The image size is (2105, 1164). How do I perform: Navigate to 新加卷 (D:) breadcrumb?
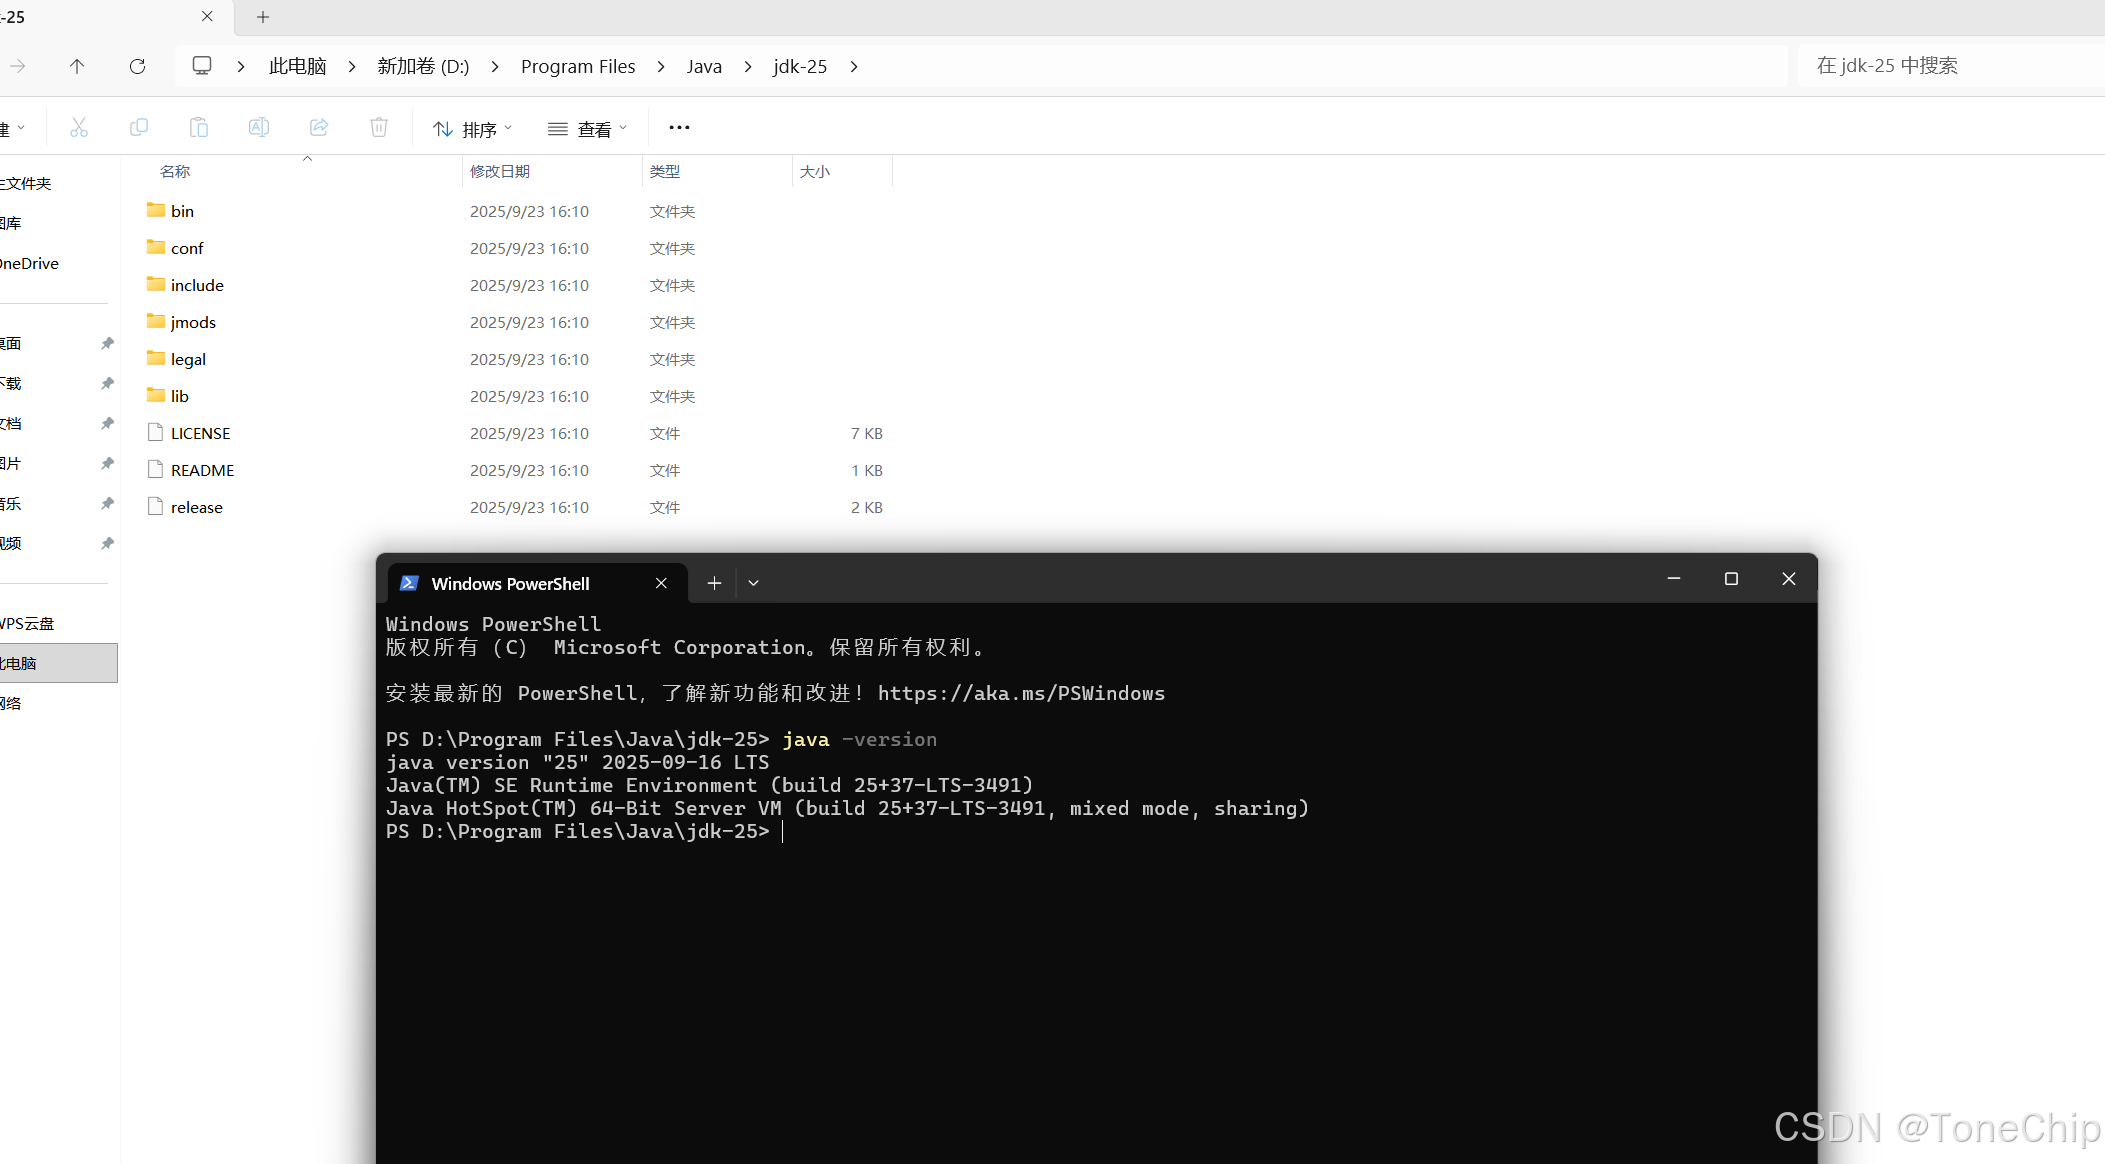(x=423, y=66)
